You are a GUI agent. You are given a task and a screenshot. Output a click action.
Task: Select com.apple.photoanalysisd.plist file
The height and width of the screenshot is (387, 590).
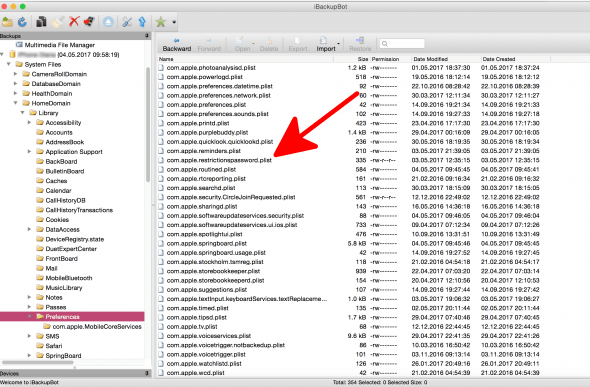211,68
